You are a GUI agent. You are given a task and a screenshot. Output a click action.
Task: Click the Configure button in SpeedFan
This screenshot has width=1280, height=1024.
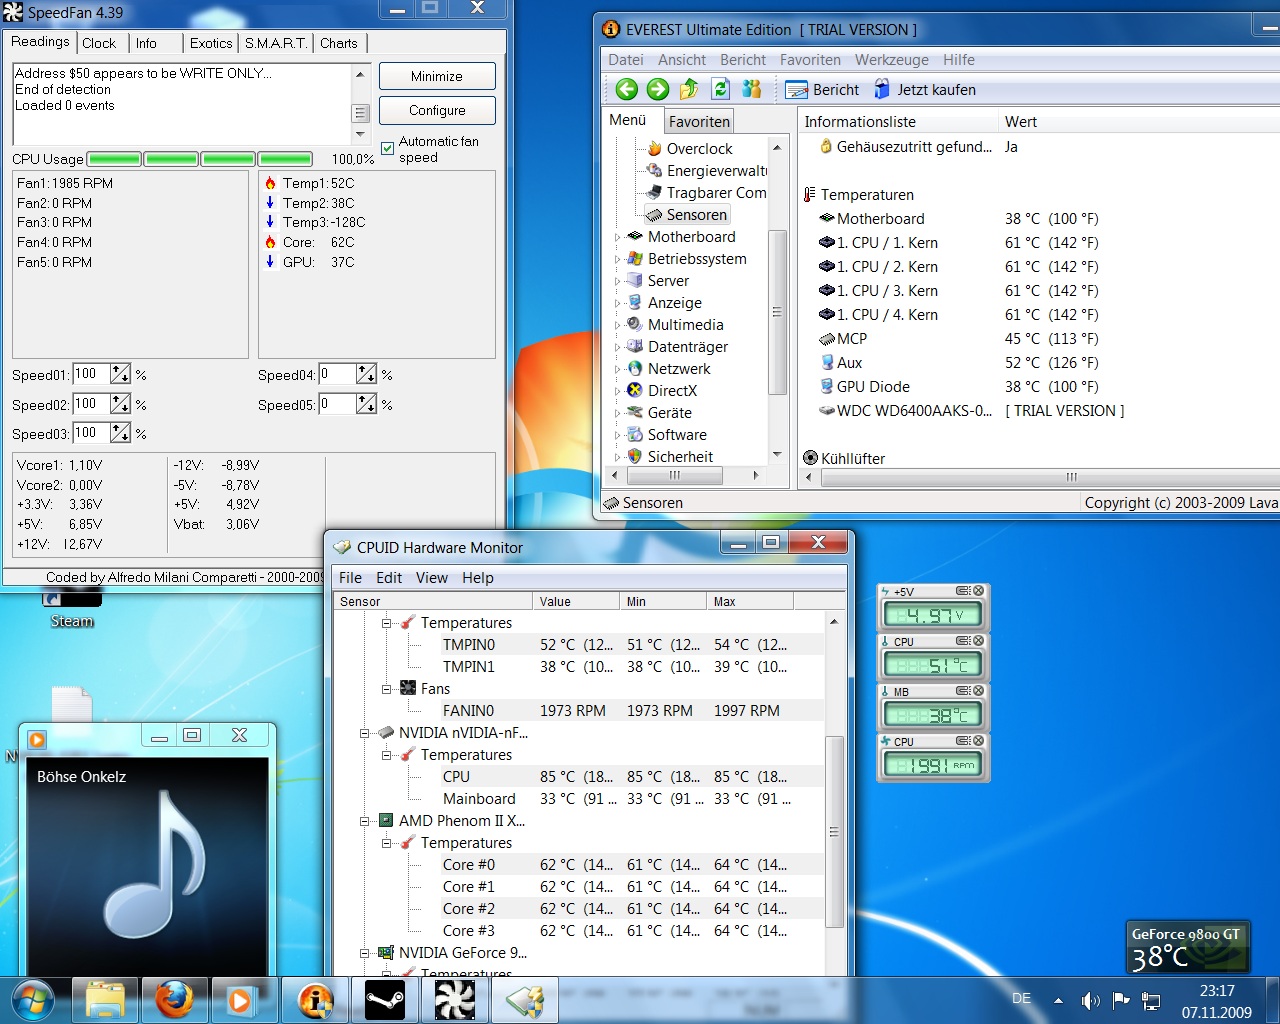(x=437, y=110)
